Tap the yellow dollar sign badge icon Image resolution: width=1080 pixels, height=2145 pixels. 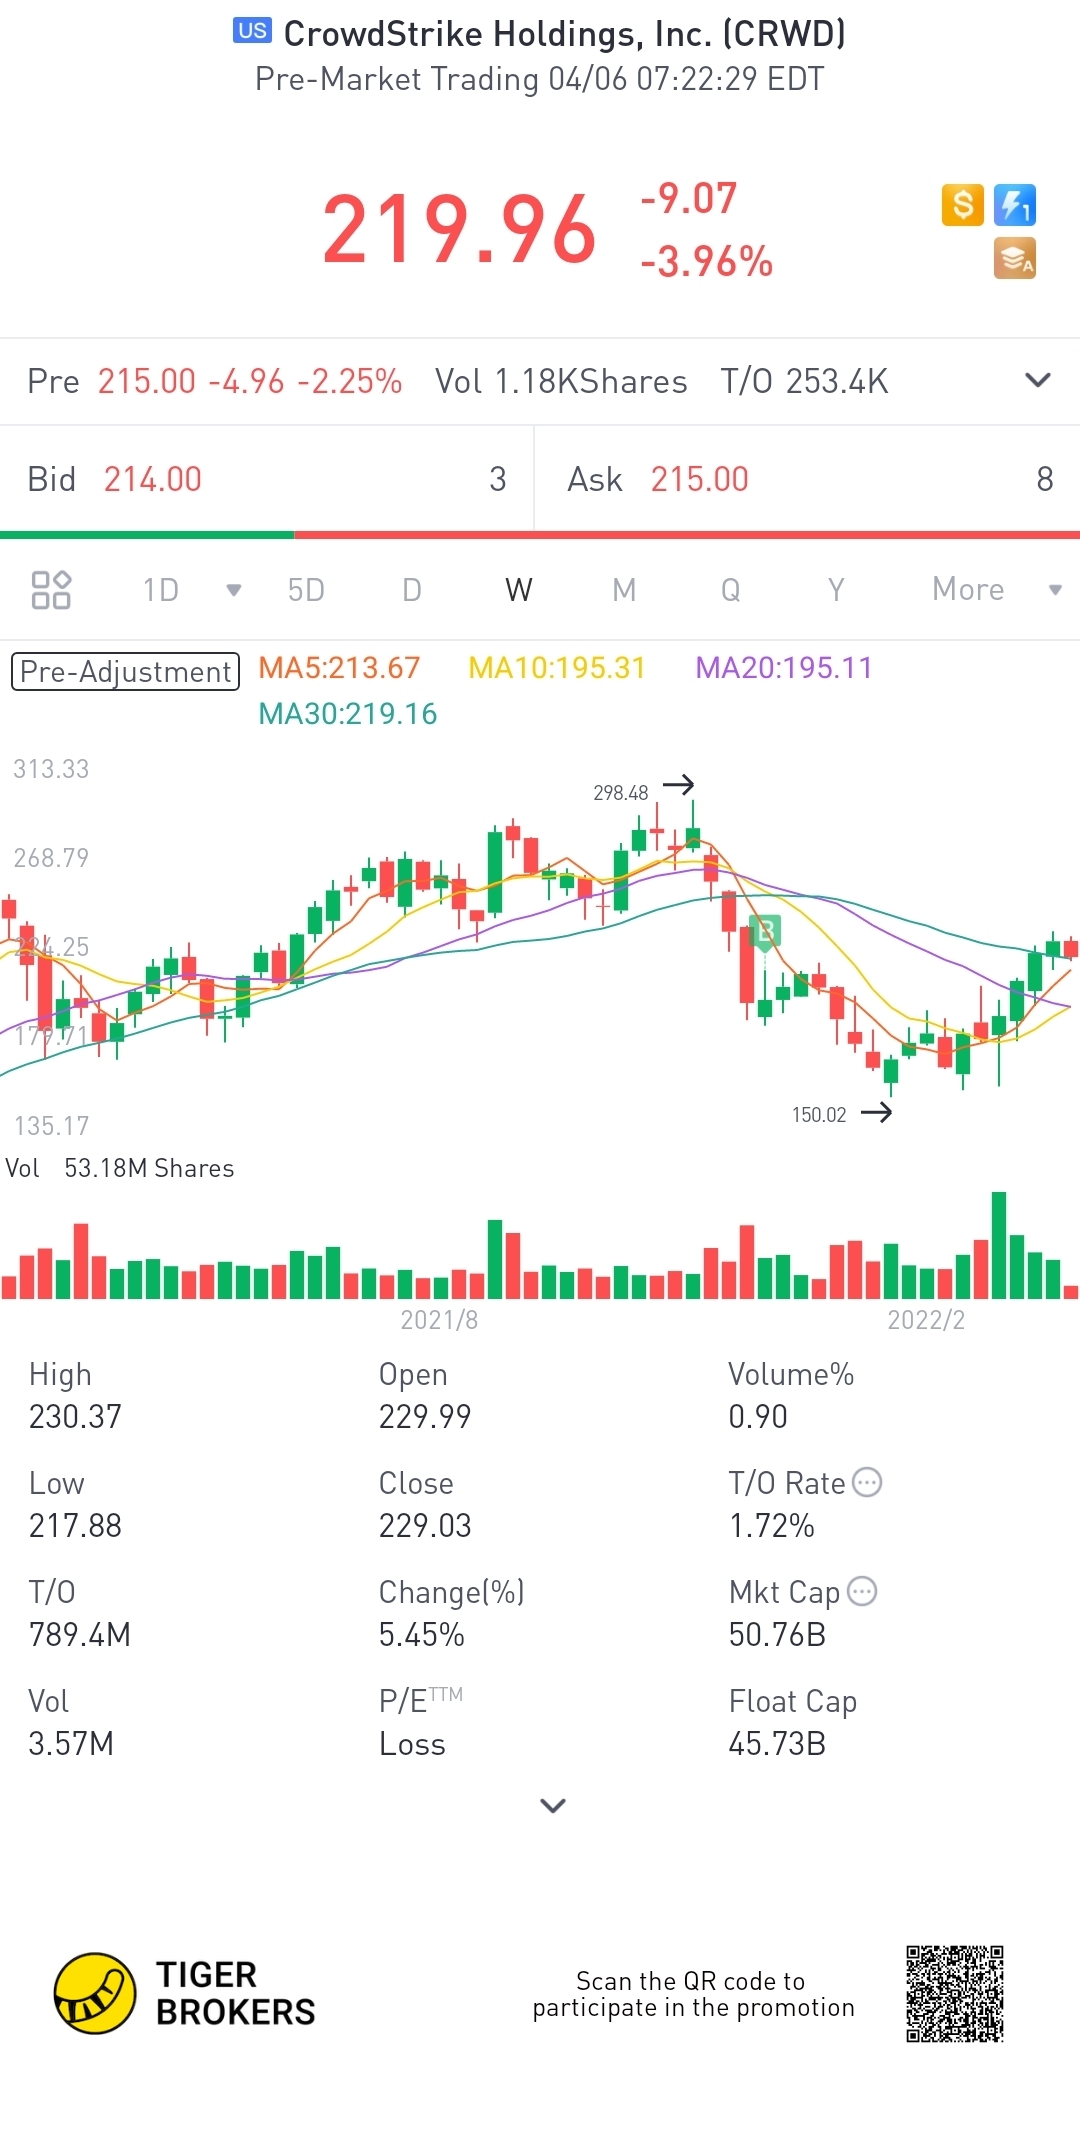(x=962, y=206)
